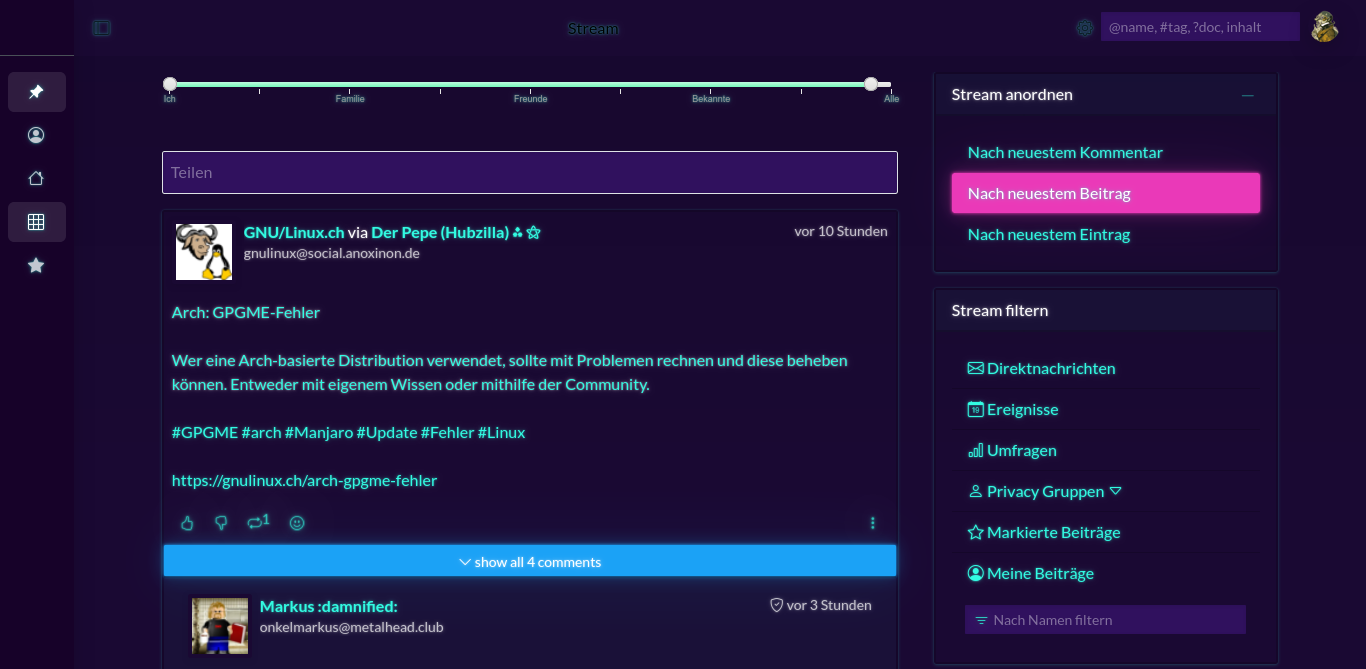Sort stream by Nach neuestem Kommentar
The image size is (1366, 669).
(x=1065, y=153)
